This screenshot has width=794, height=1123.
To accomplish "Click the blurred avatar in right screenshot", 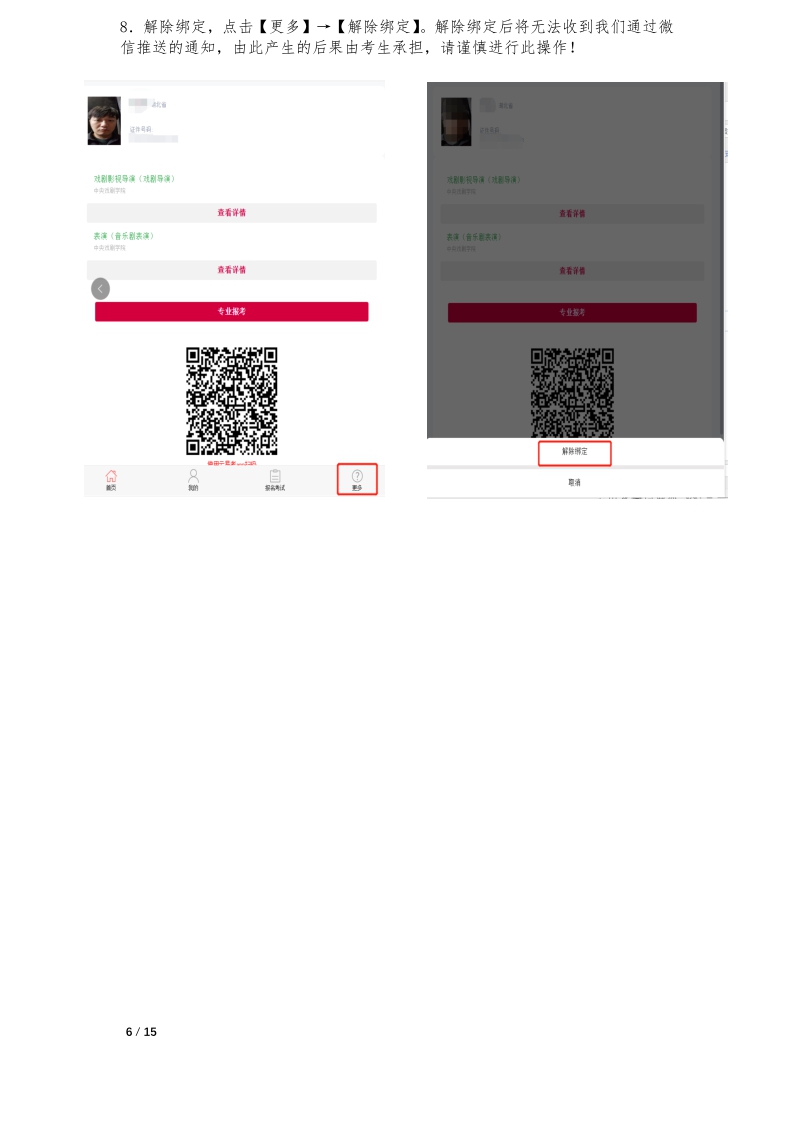I will tap(456, 122).
